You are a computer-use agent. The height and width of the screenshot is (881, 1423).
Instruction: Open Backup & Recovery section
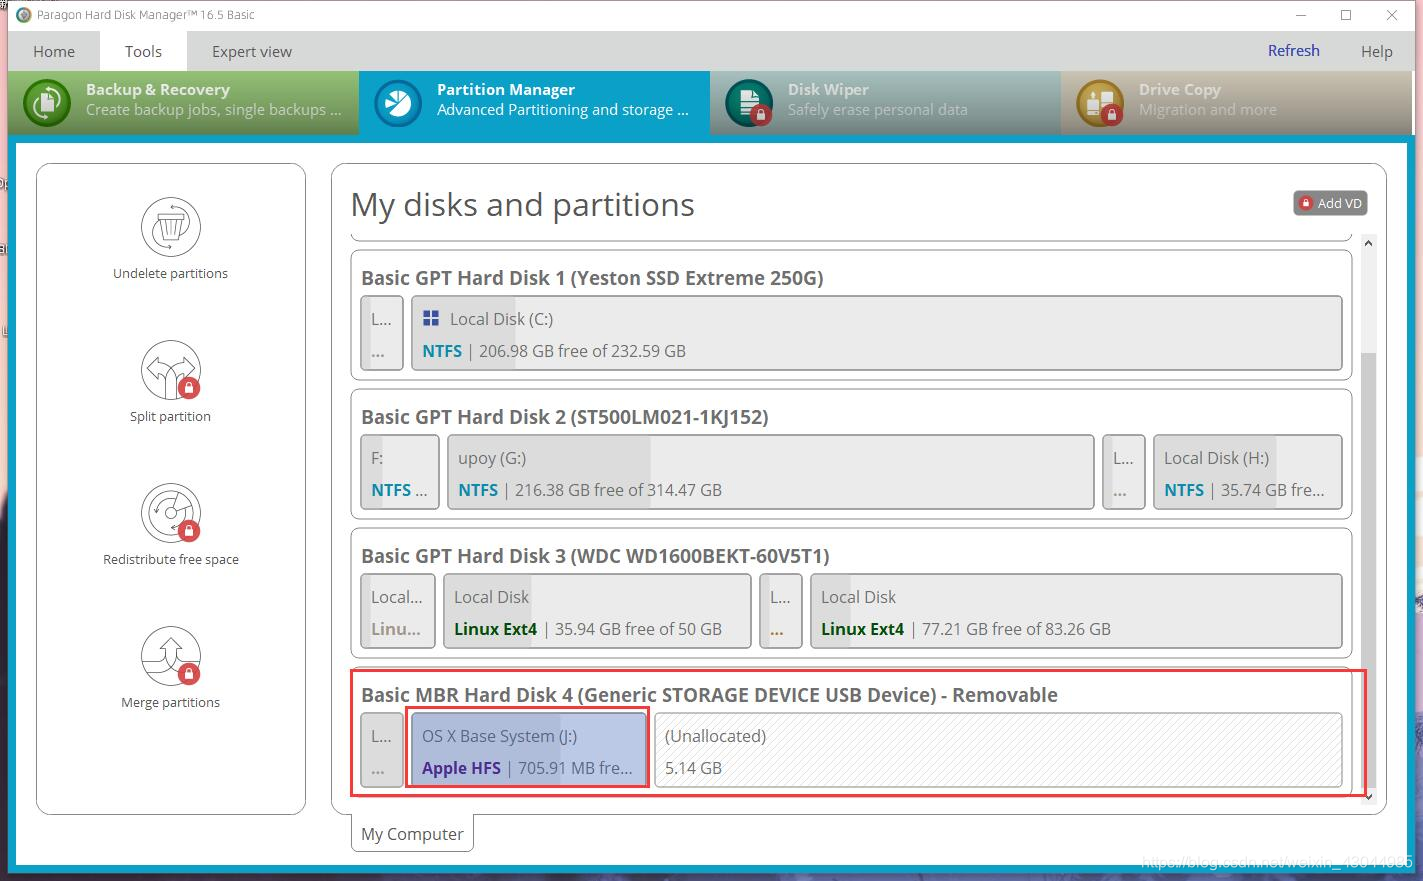183,101
